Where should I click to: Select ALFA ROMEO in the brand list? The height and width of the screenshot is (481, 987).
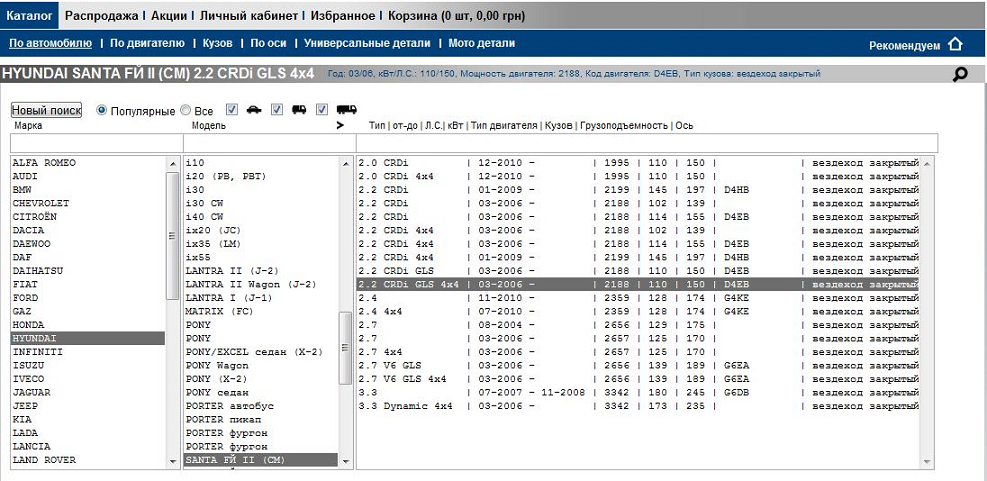click(x=88, y=163)
